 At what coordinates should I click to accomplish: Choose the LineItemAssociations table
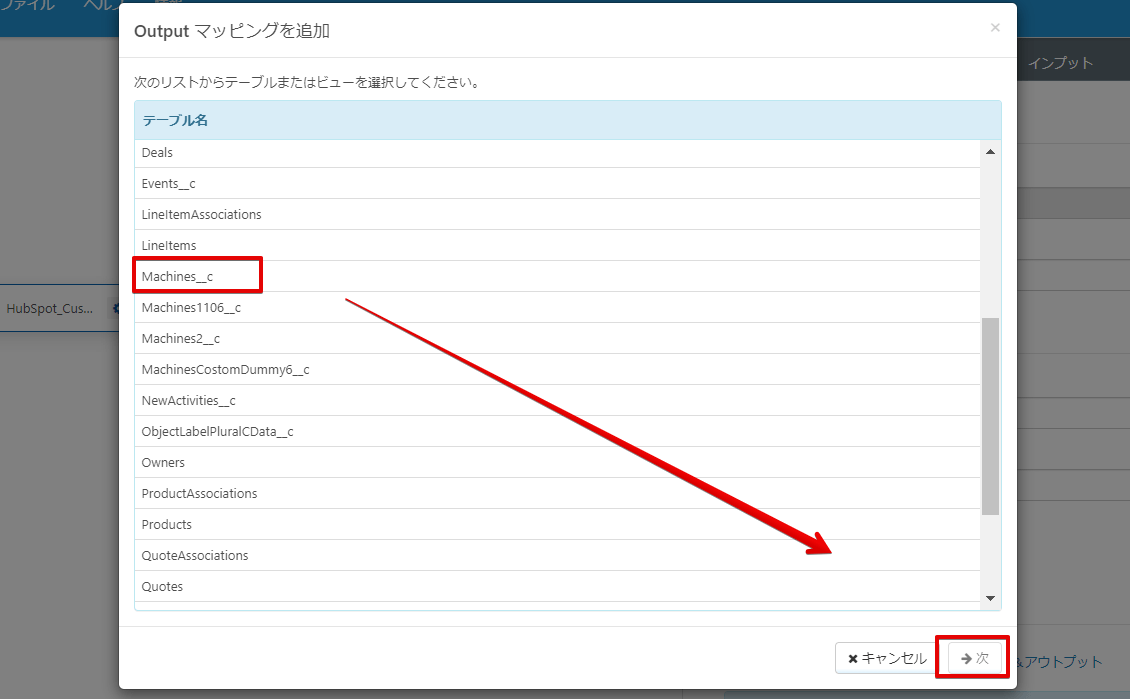click(557, 215)
